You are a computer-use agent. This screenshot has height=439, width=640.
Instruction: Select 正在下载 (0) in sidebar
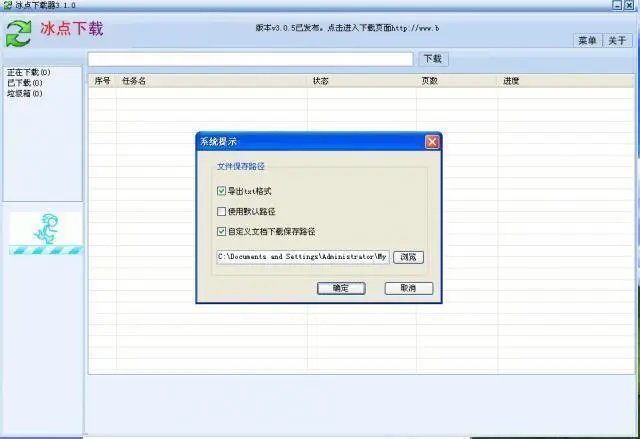coord(29,72)
